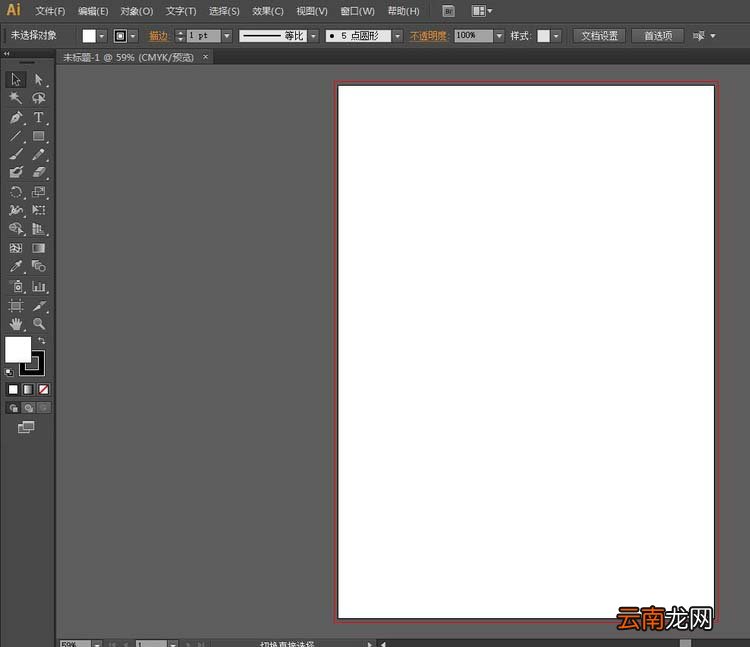
Task: Click the 文档设置 button
Action: click(x=599, y=36)
